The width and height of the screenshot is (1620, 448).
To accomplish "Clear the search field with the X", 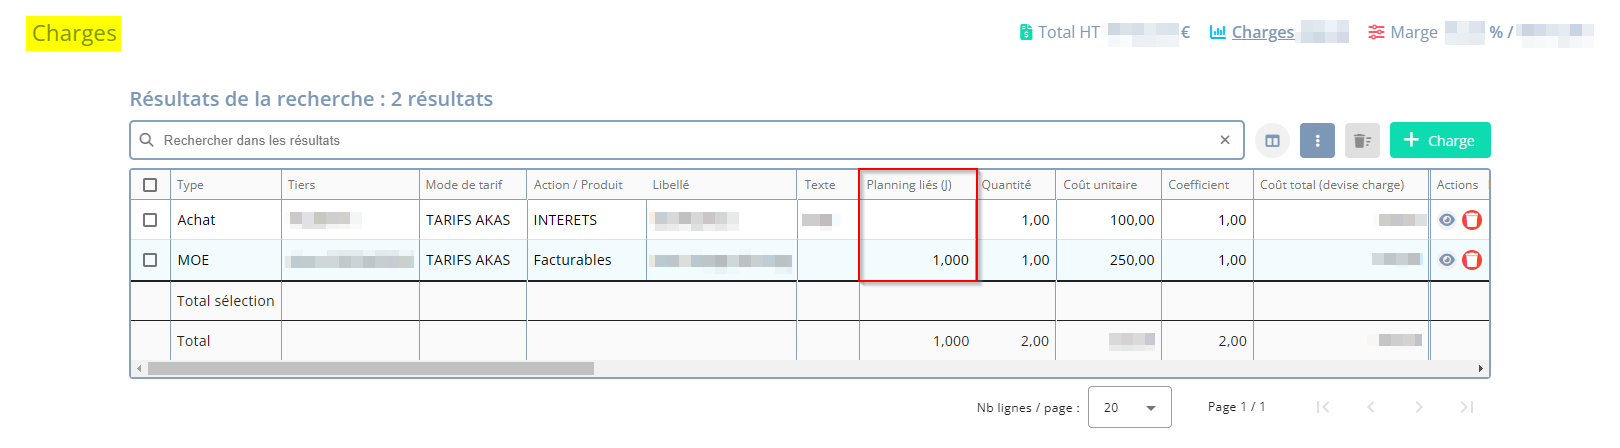I will [x=1225, y=140].
